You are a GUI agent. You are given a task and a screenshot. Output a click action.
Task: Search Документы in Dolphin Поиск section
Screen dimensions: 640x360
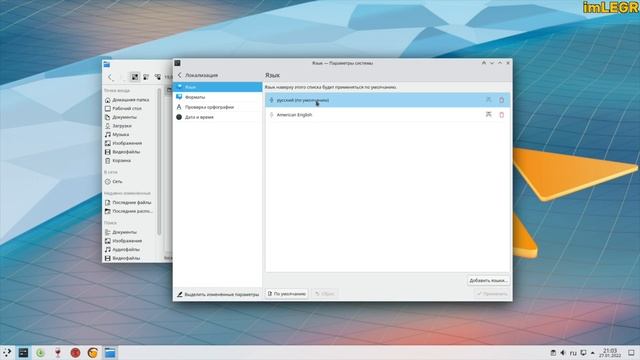coord(130,232)
